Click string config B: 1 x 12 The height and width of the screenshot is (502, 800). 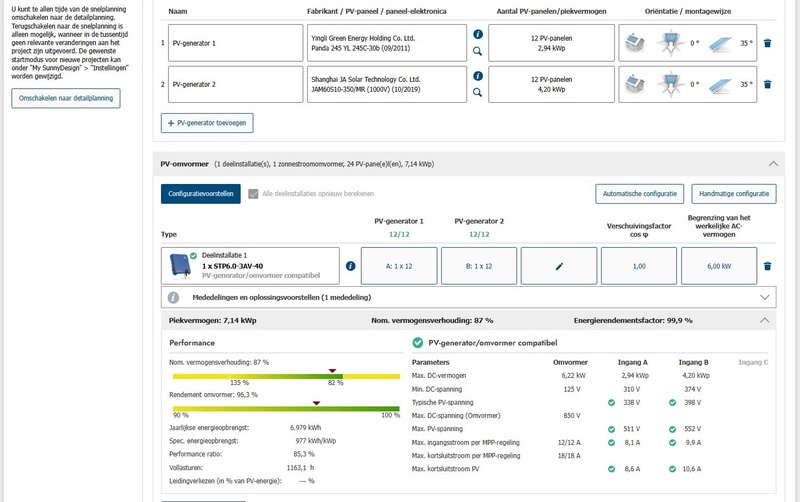479,266
